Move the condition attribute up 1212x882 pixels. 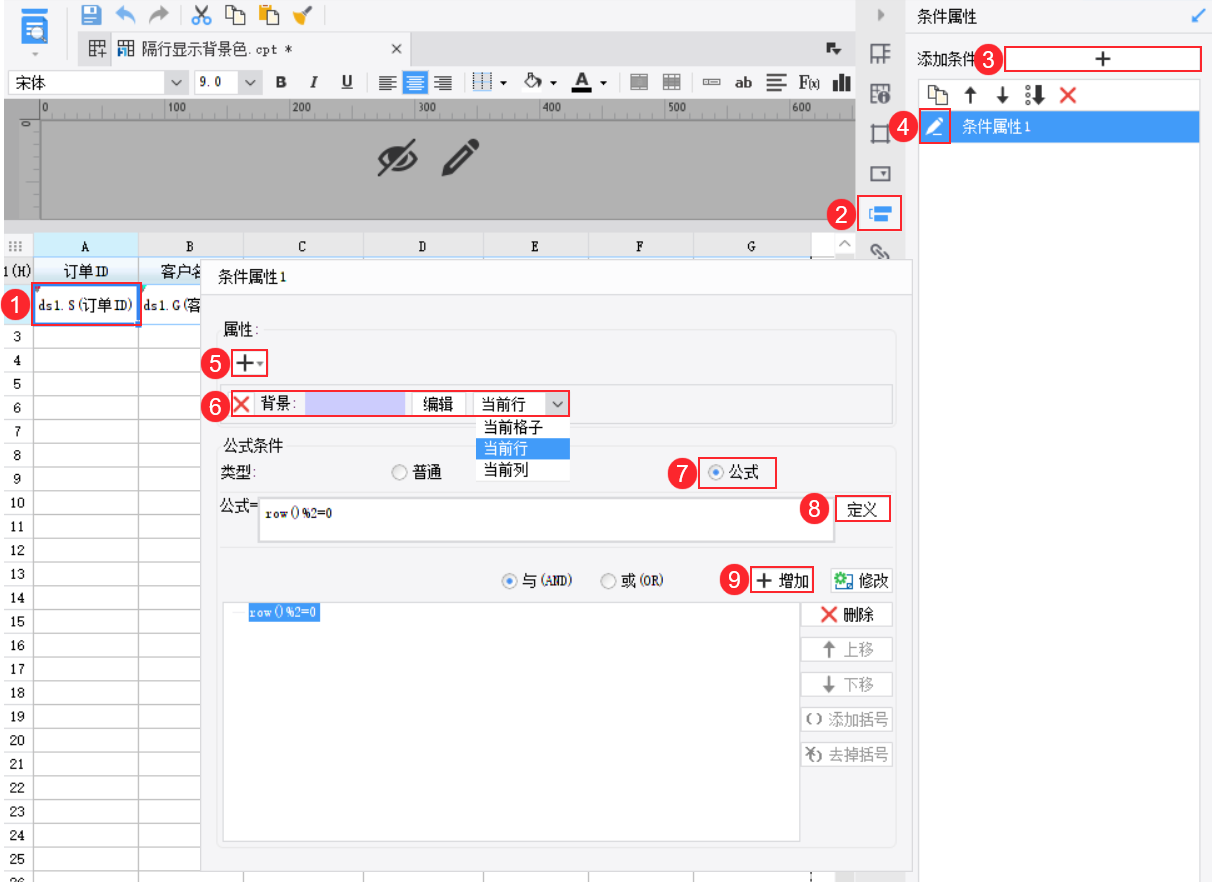tap(969, 95)
